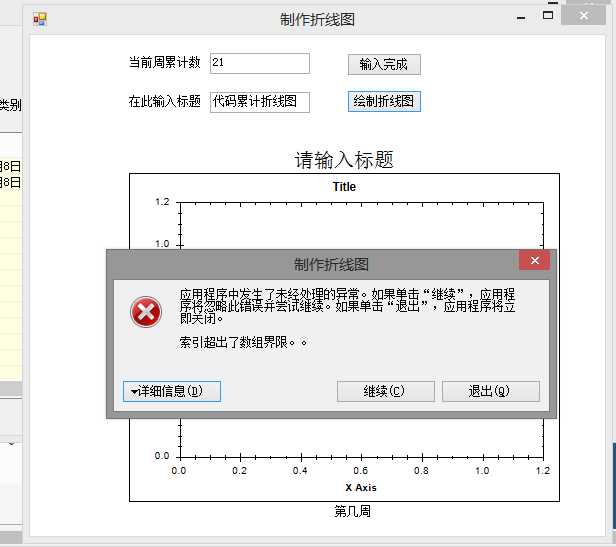Click the 0.6 label on the X axis

(360, 470)
